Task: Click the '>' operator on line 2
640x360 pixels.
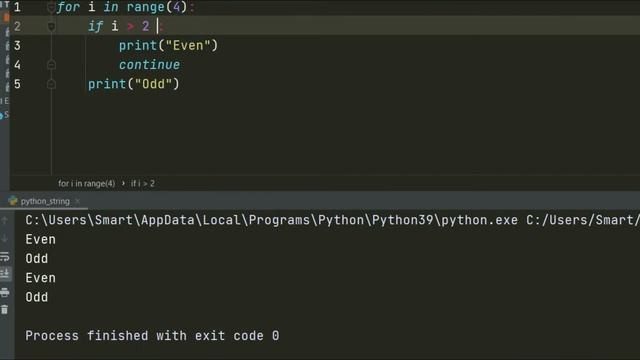Action: (130, 27)
